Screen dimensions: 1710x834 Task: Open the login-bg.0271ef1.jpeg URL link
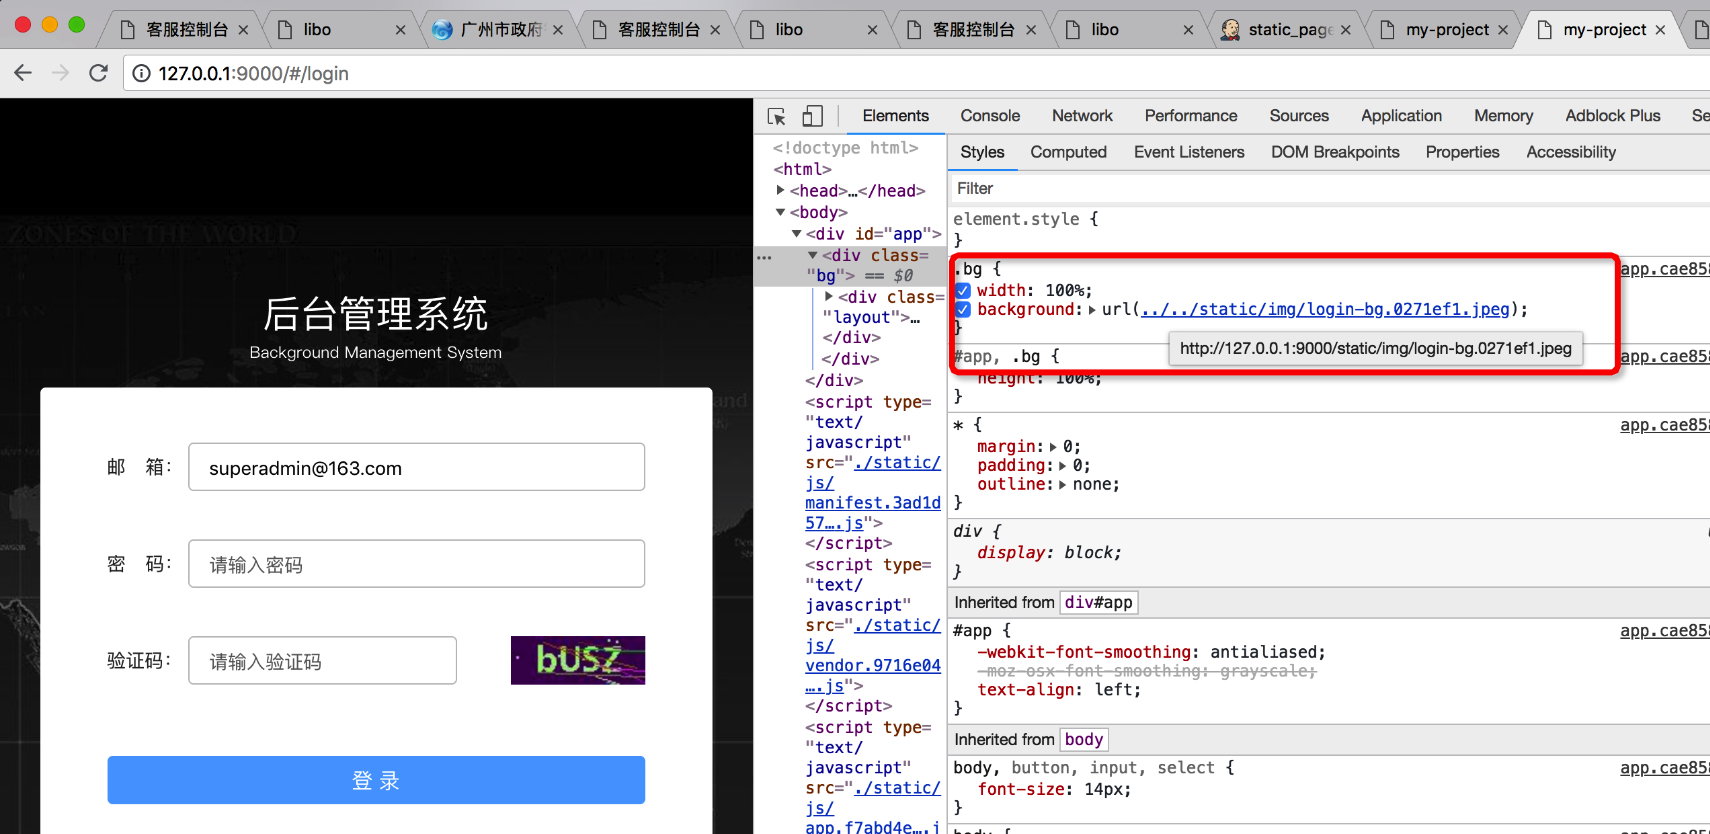1325,310
